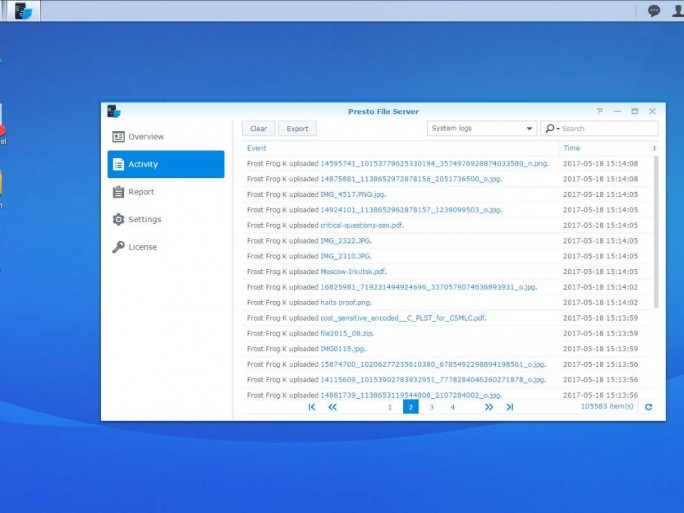Go to page 1
The image size is (684, 513).
(390, 407)
